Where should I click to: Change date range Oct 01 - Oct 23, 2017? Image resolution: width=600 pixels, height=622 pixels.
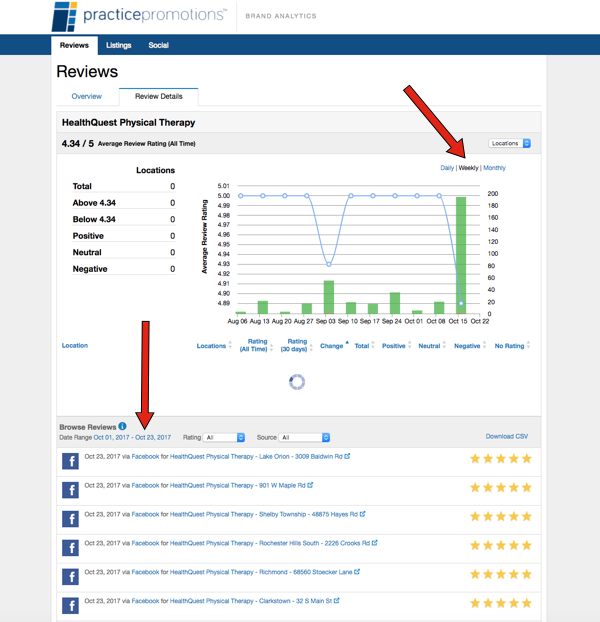[132, 437]
